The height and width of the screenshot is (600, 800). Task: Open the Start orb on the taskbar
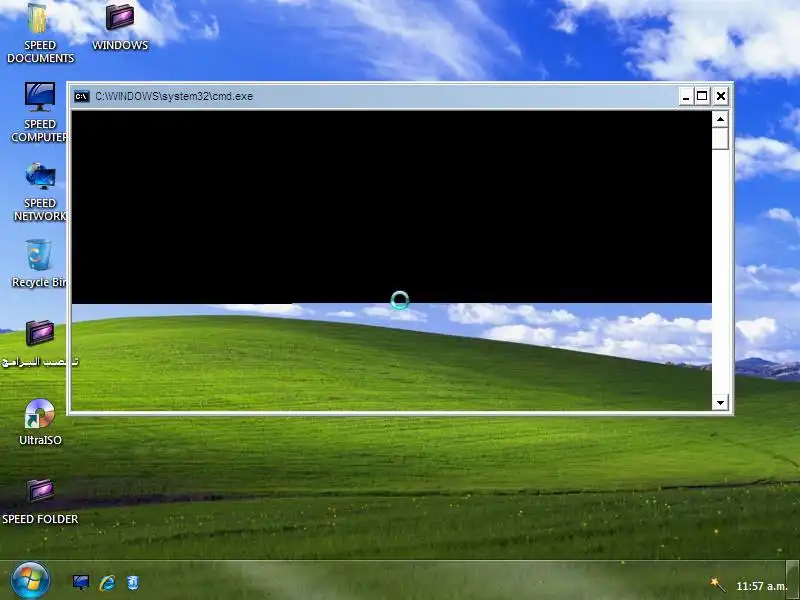tap(30, 581)
